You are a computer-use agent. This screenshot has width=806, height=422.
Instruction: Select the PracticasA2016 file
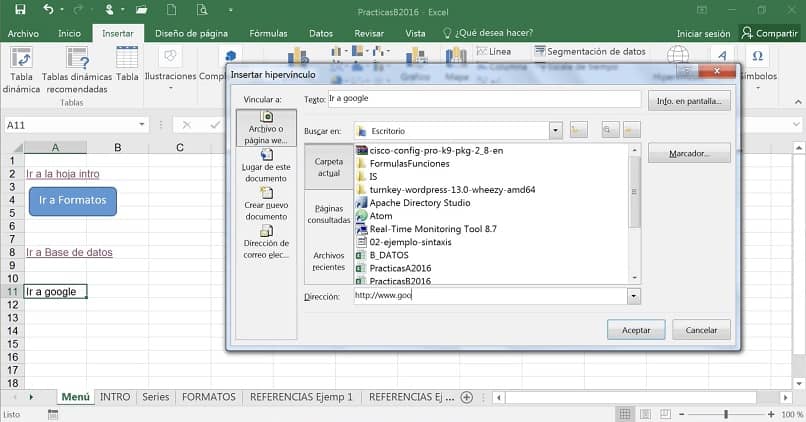tap(400, 268)
